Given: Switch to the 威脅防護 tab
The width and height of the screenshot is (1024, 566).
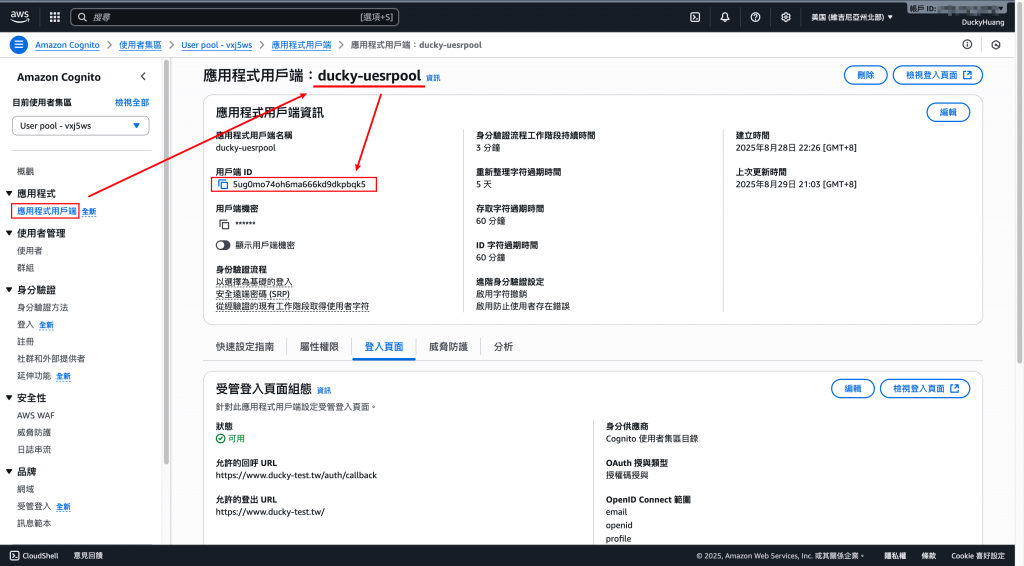Looking at the screenshot, I should click(x=448, y=347).
